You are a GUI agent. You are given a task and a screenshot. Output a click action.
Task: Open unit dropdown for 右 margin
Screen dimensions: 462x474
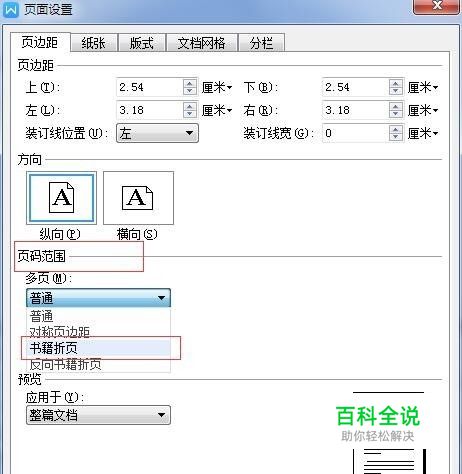[x=423, y=110]
